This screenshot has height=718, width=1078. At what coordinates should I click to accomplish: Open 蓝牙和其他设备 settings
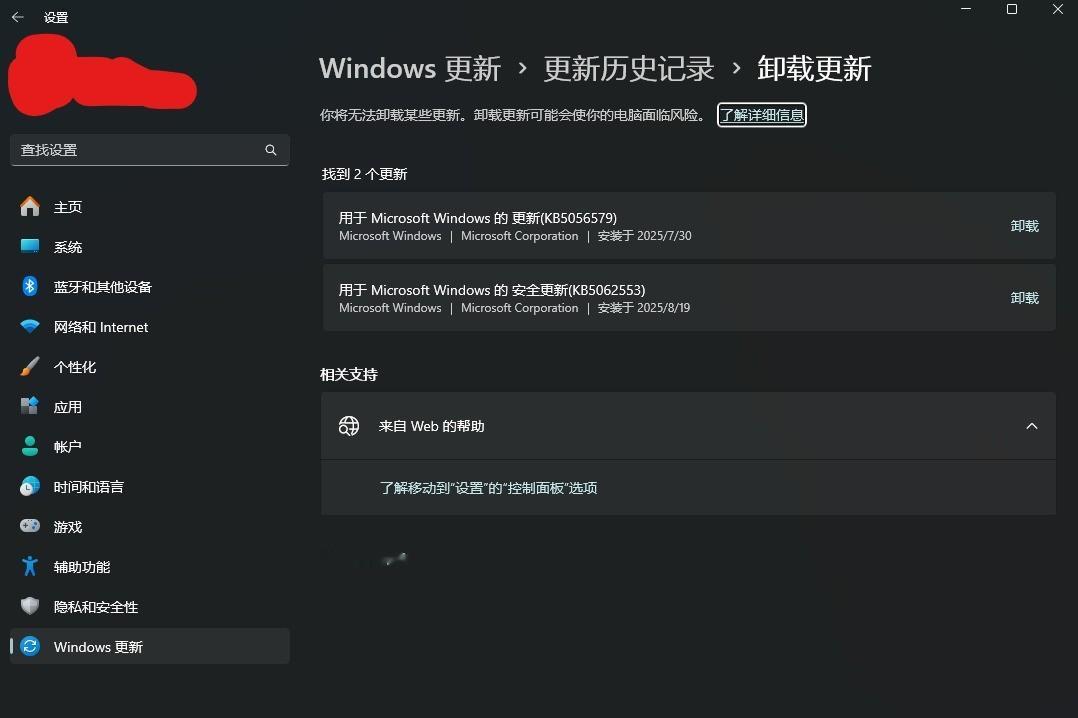coord(102,287)
